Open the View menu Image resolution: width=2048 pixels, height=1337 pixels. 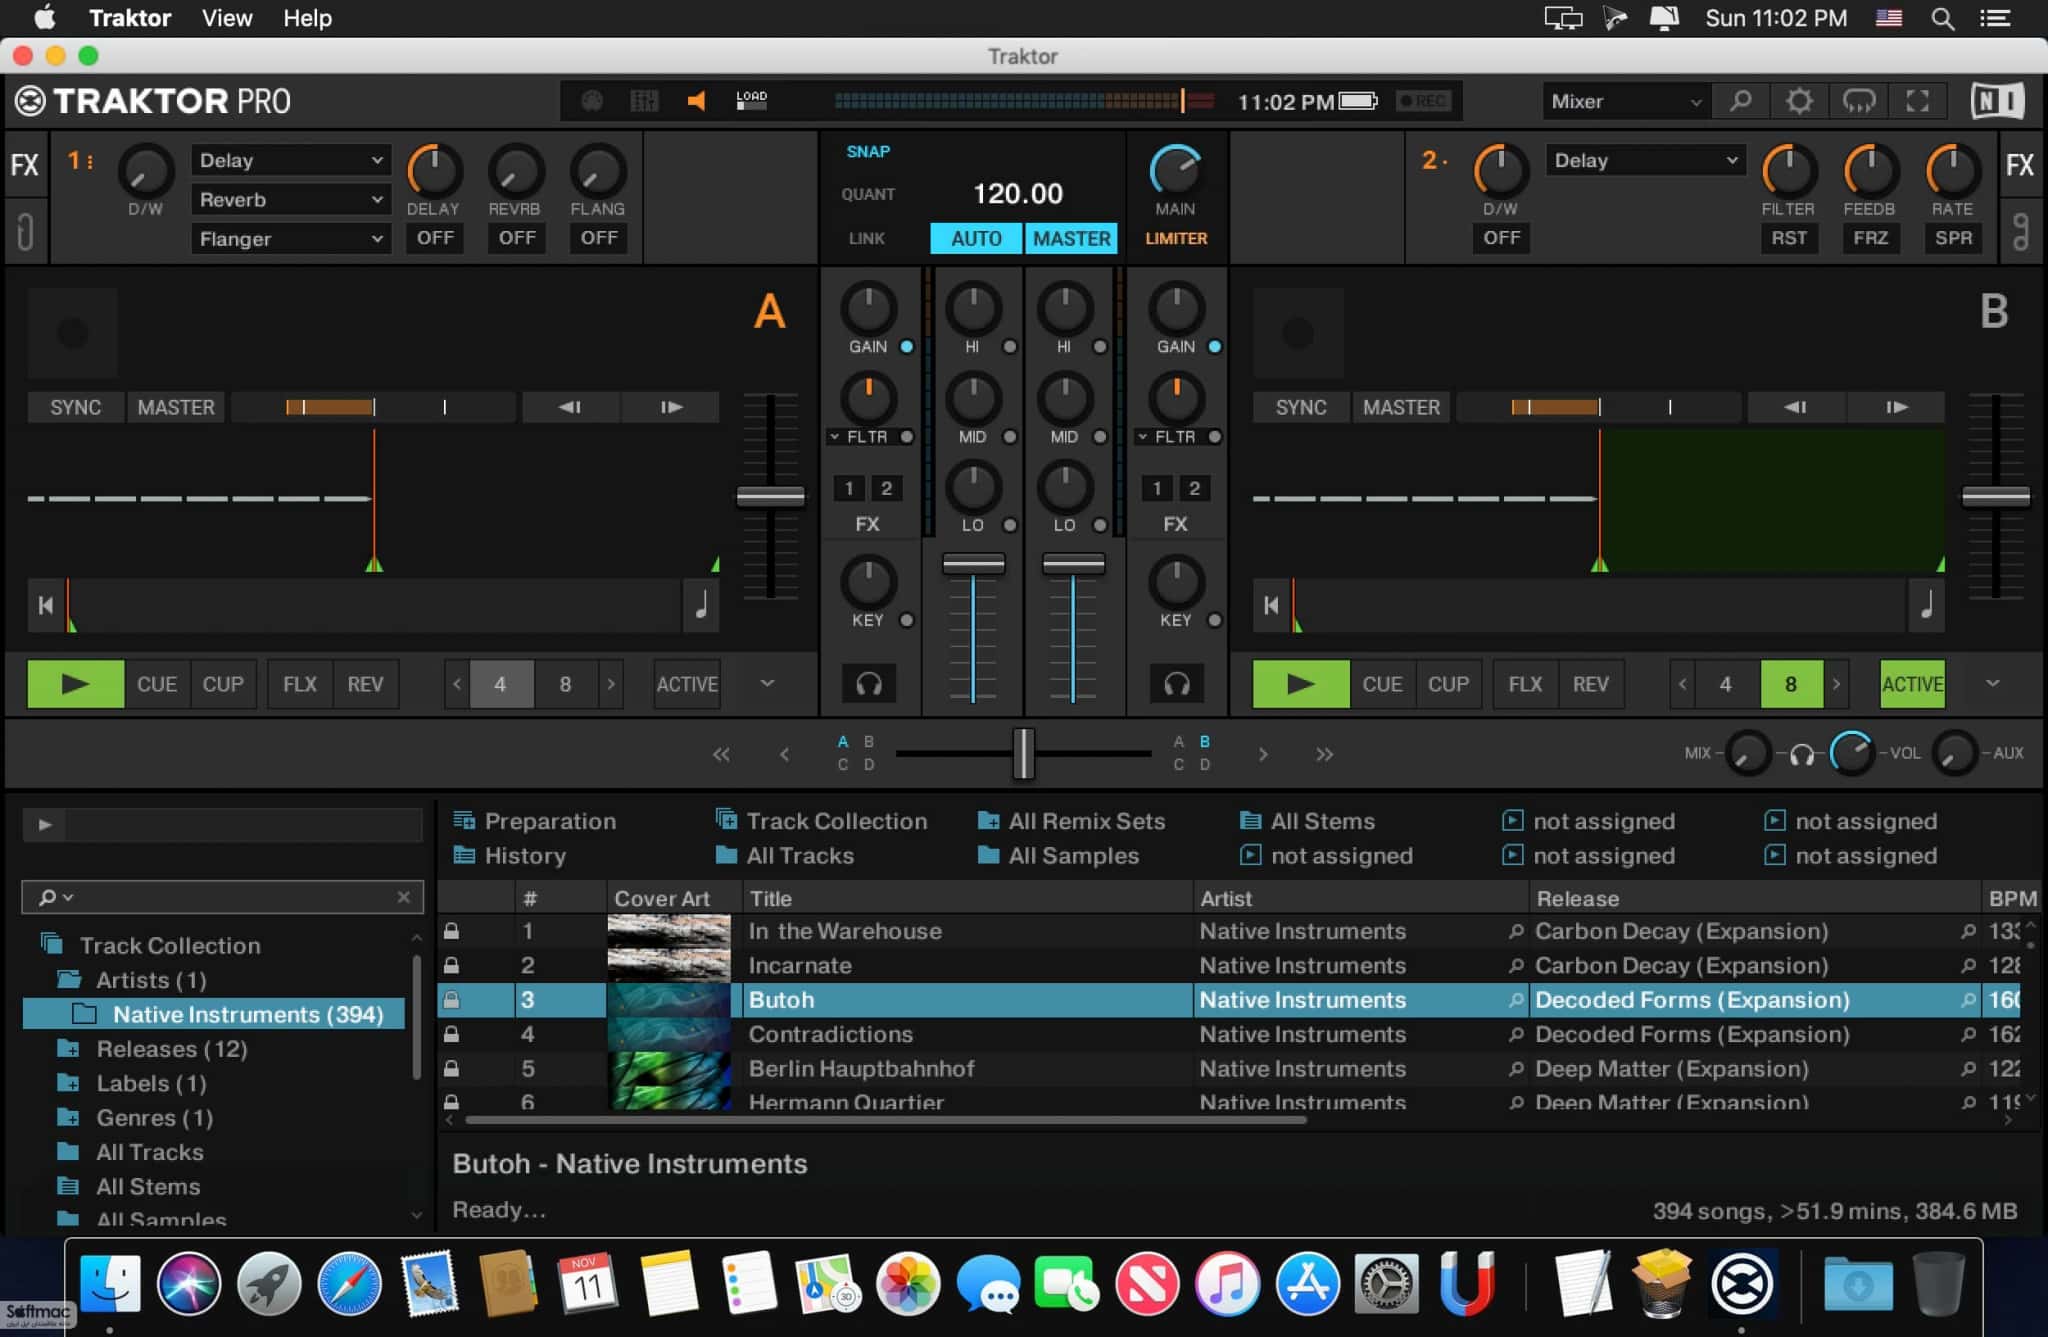[227, 18]
